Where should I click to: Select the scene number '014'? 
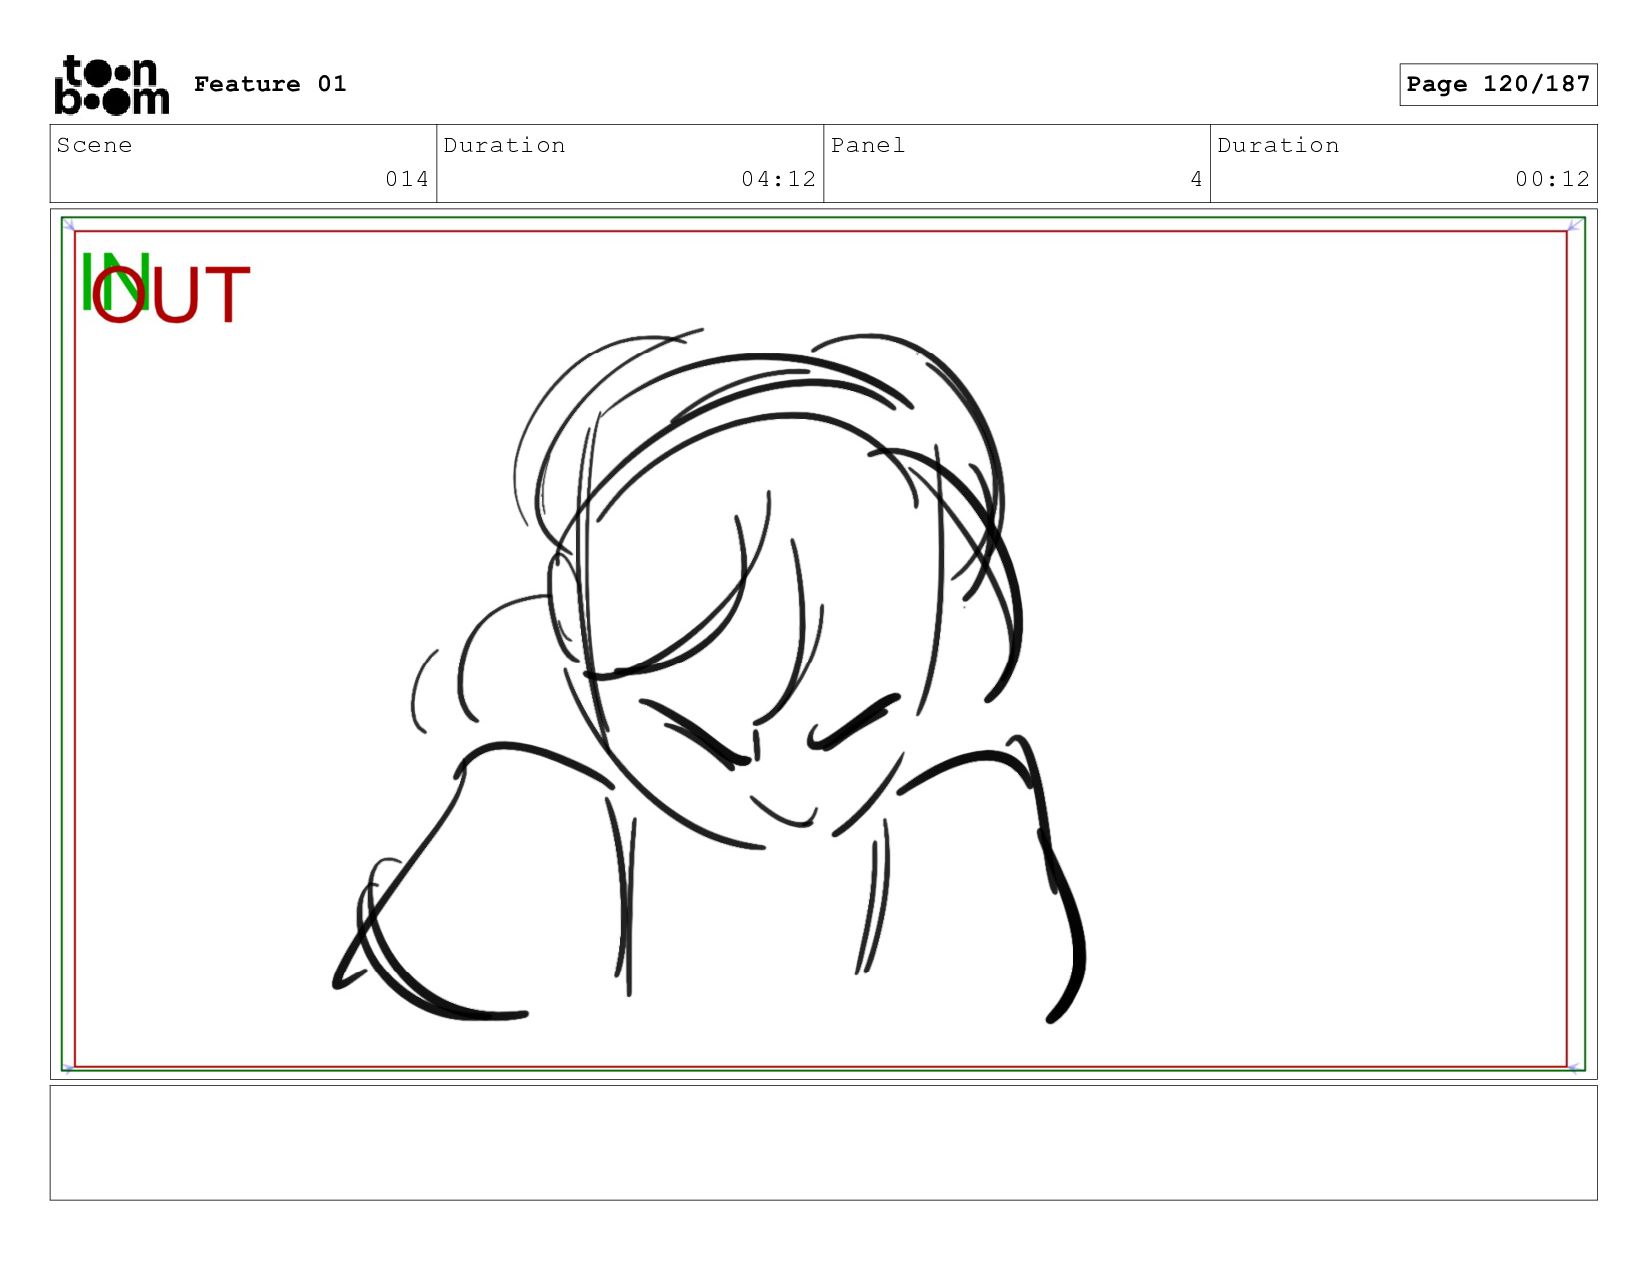(x=407, y=179)
